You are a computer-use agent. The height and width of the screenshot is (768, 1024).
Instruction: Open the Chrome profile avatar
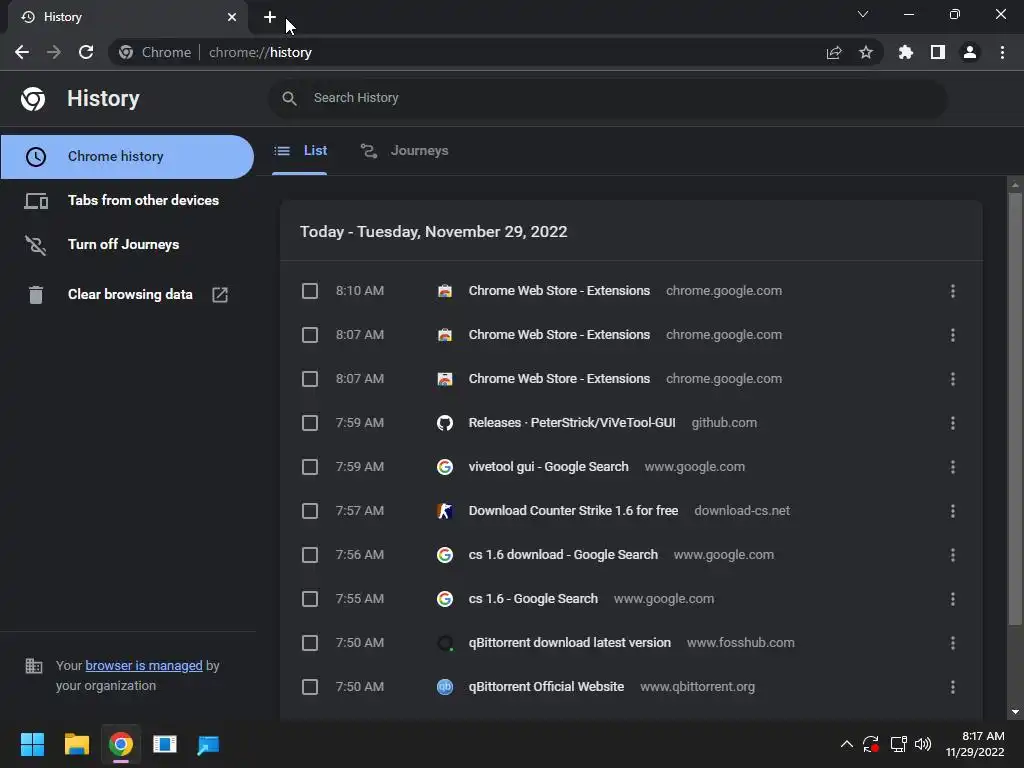pyautogui.click(x=970, y=52)
